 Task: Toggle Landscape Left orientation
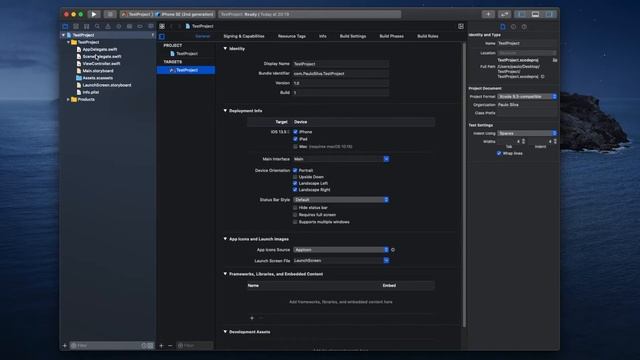(x=295, y=183)
